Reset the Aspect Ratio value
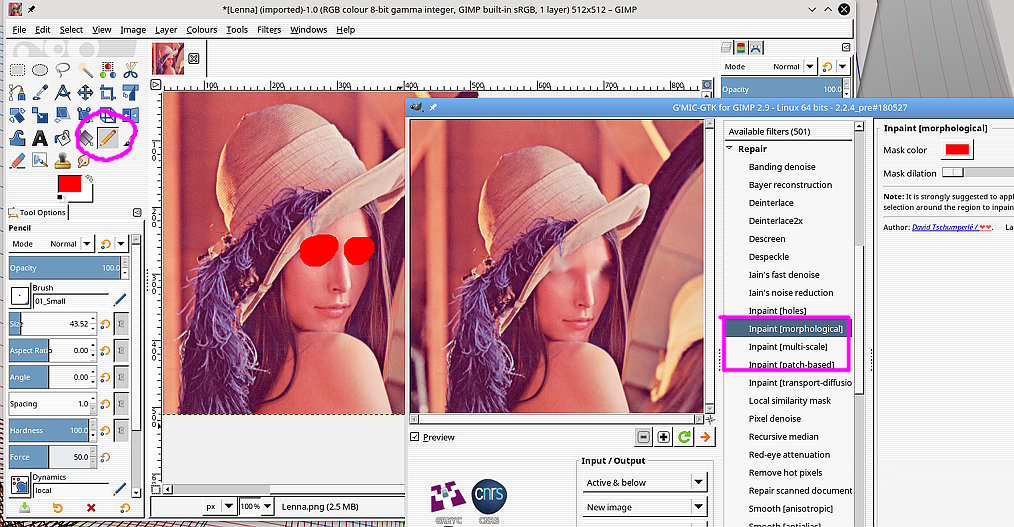This screenshot has width=1014, height=527. coord(105,350)
